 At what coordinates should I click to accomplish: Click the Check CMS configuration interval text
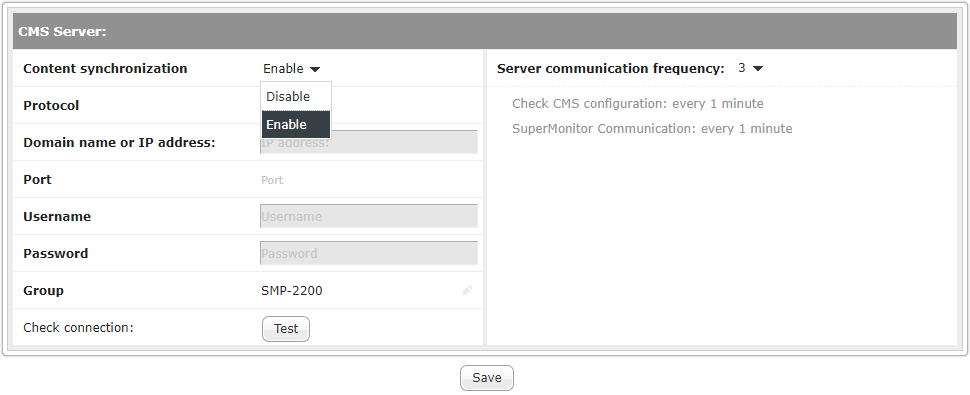[638, 104]
